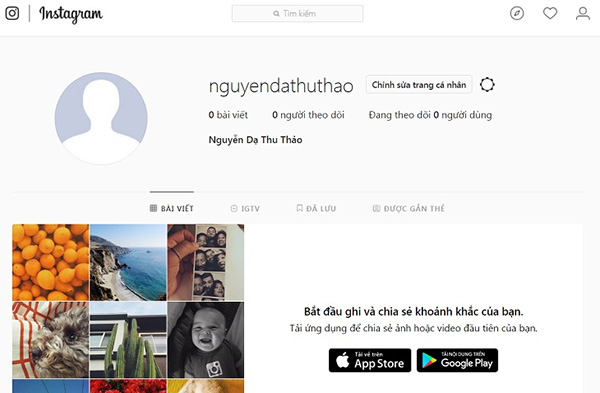Click Chỉnh sửa trang cá nhân button
Screen dimensions: 600x393
[419, 85]
